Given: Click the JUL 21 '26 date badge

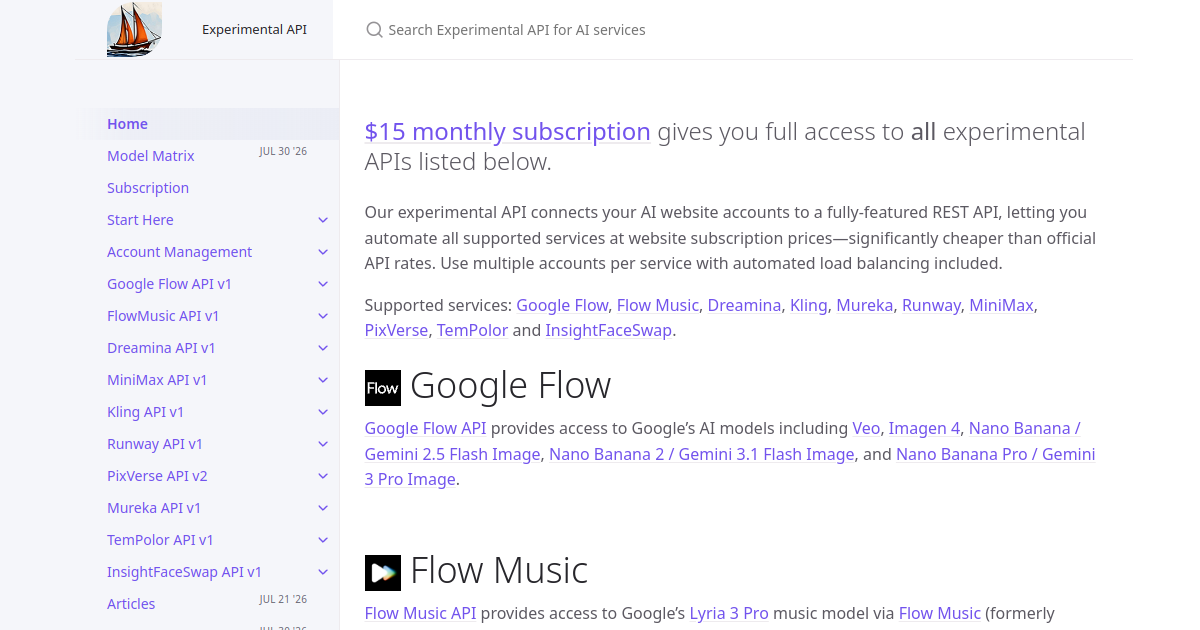Looking at the screenshot, I should pyautogui.click(x=283, y=600).
